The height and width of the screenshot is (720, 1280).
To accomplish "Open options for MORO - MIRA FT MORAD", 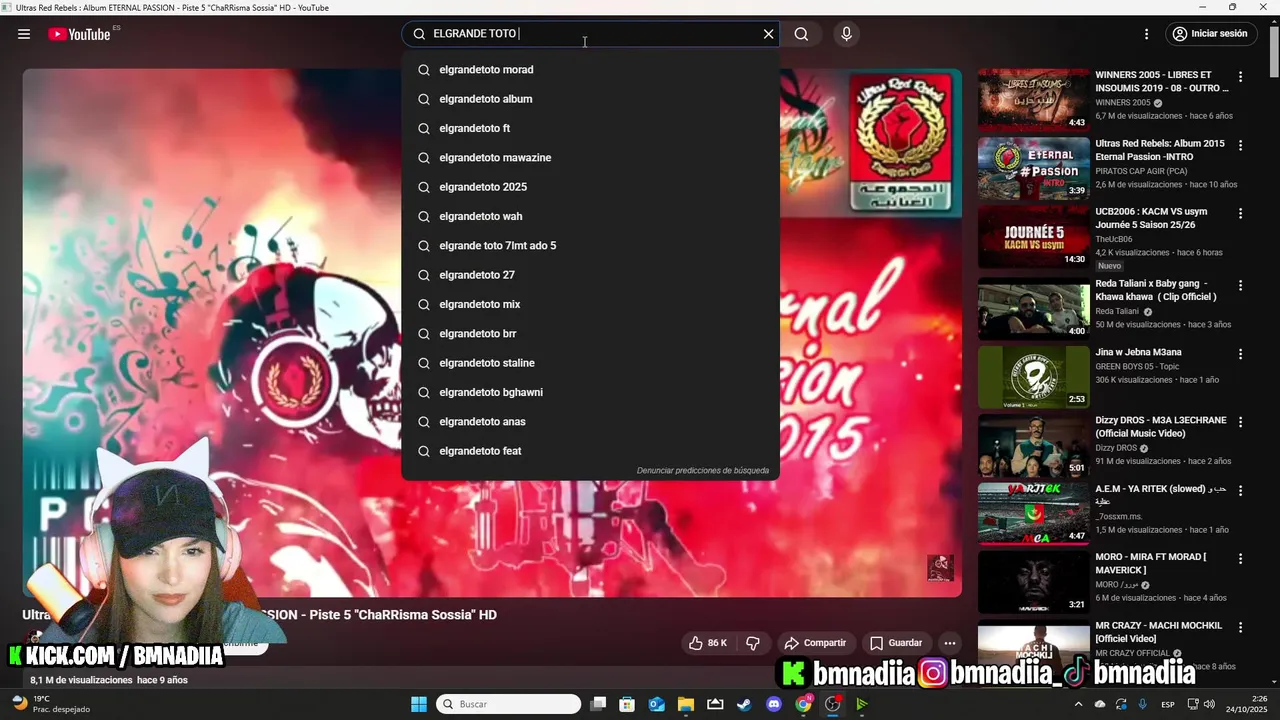I will pyautogui.click(x=1241, y=559).
